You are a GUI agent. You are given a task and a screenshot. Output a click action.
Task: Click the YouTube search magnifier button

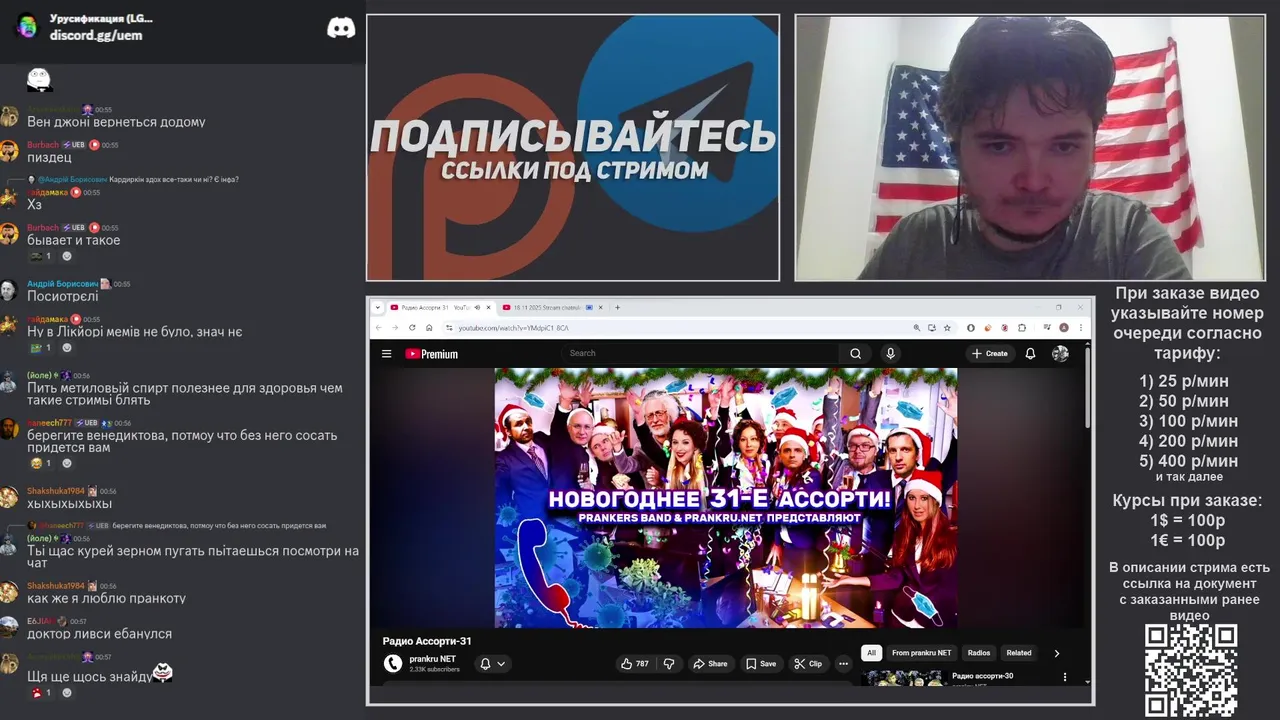pyautogui.click(x=855, y=353)
